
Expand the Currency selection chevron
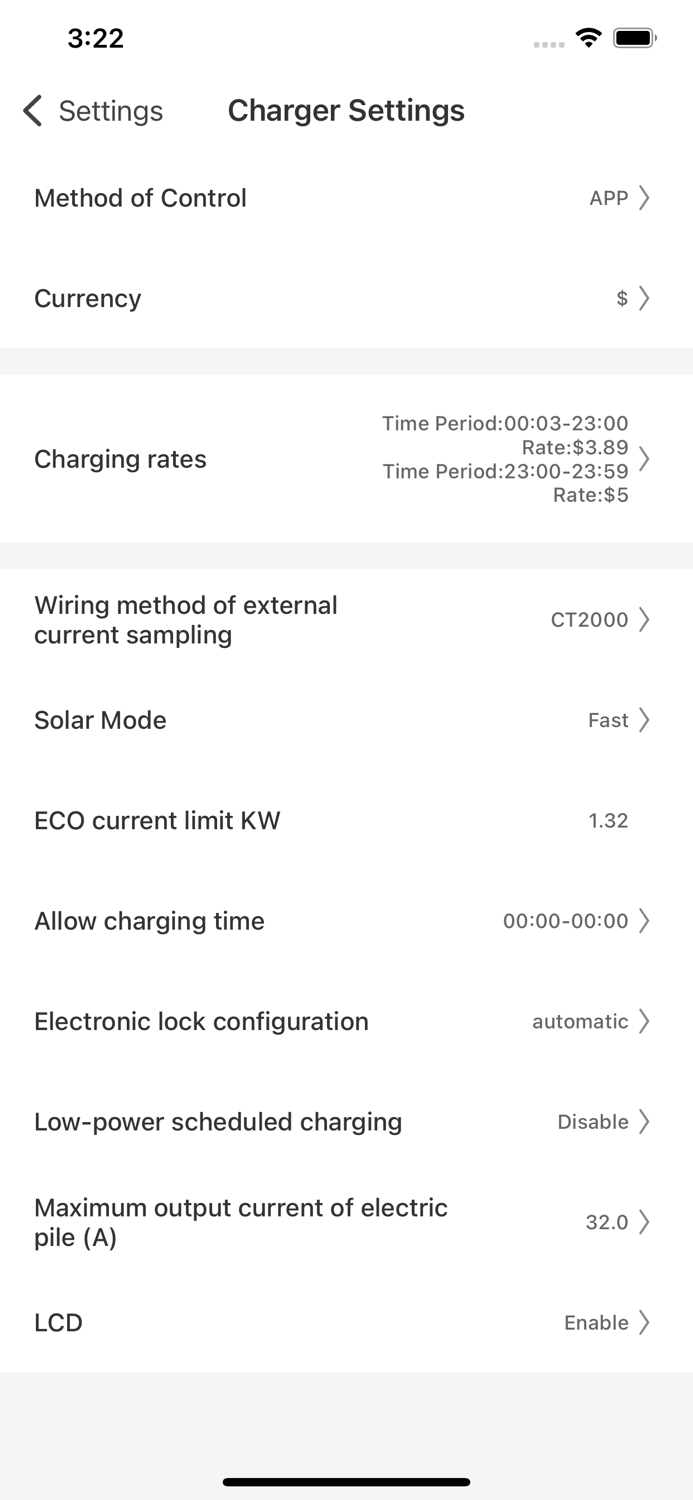644,297
